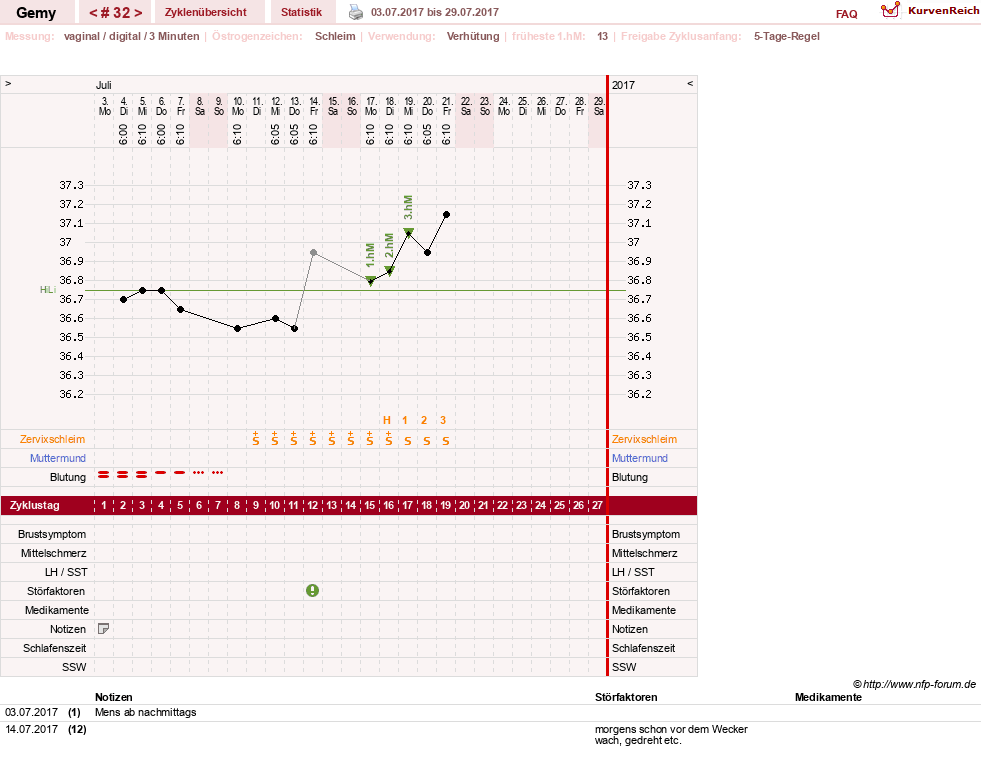Click the temperature point on cycle day 18

pyautogui.click(x=427, y=253)
